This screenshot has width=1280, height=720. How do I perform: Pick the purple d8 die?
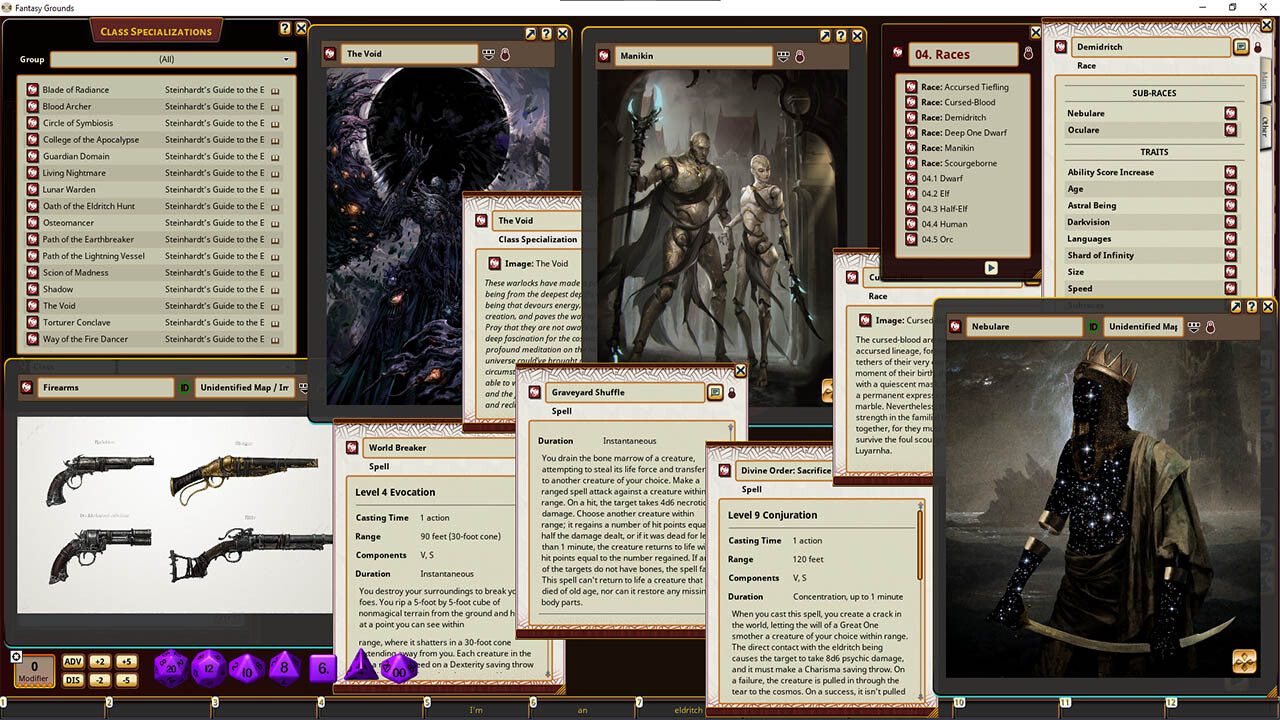click(x=284, y=667)
